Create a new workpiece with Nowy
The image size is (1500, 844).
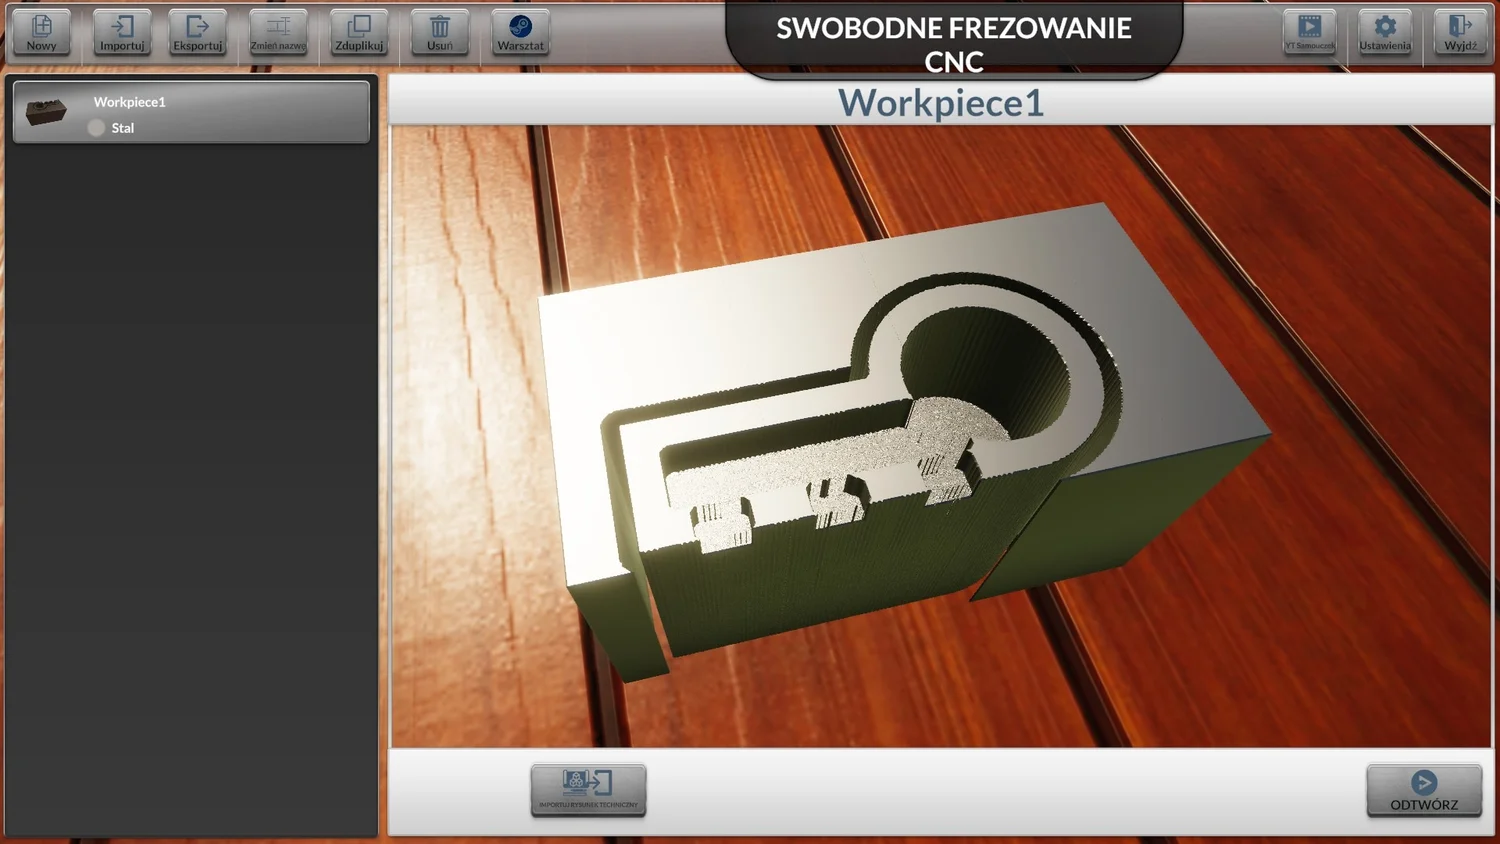tap(42, 32)
